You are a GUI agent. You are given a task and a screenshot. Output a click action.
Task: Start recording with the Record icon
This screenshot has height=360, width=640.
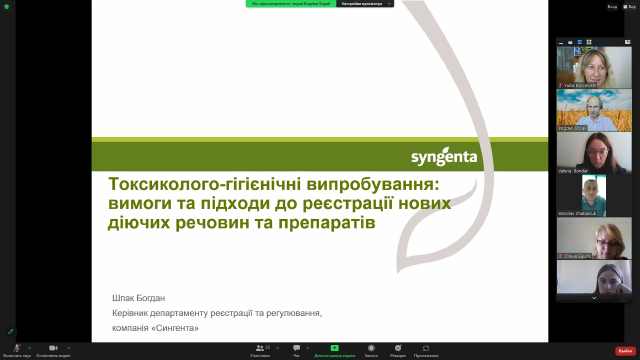click(371, 349)
